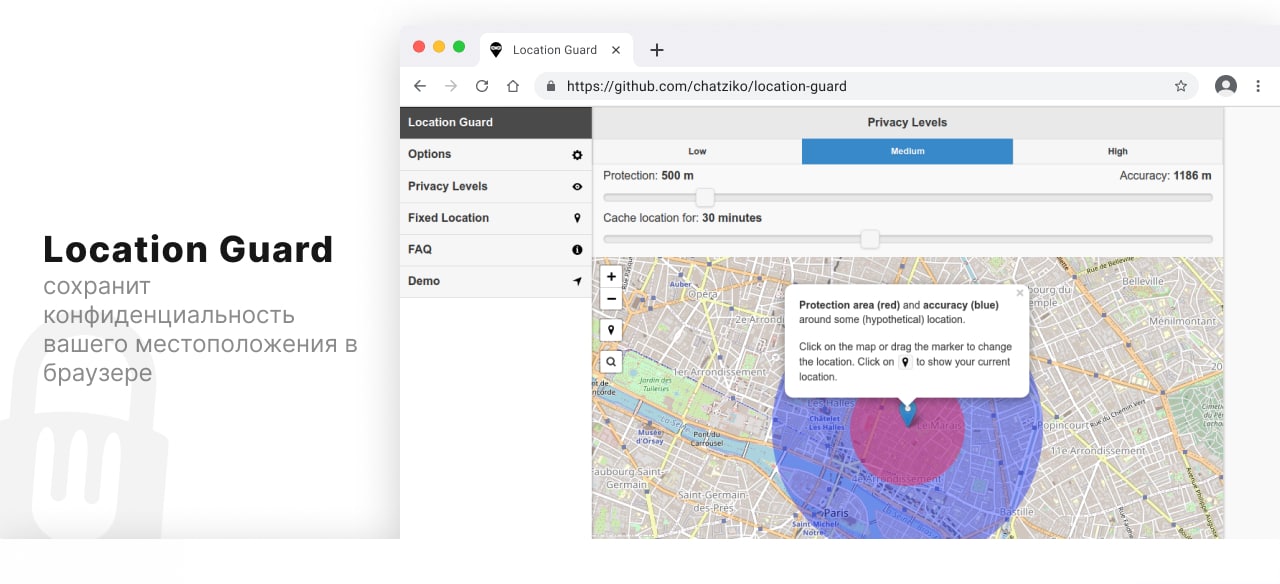Click the map search magnifier button
1280x584 pixels.
(611, 362)
